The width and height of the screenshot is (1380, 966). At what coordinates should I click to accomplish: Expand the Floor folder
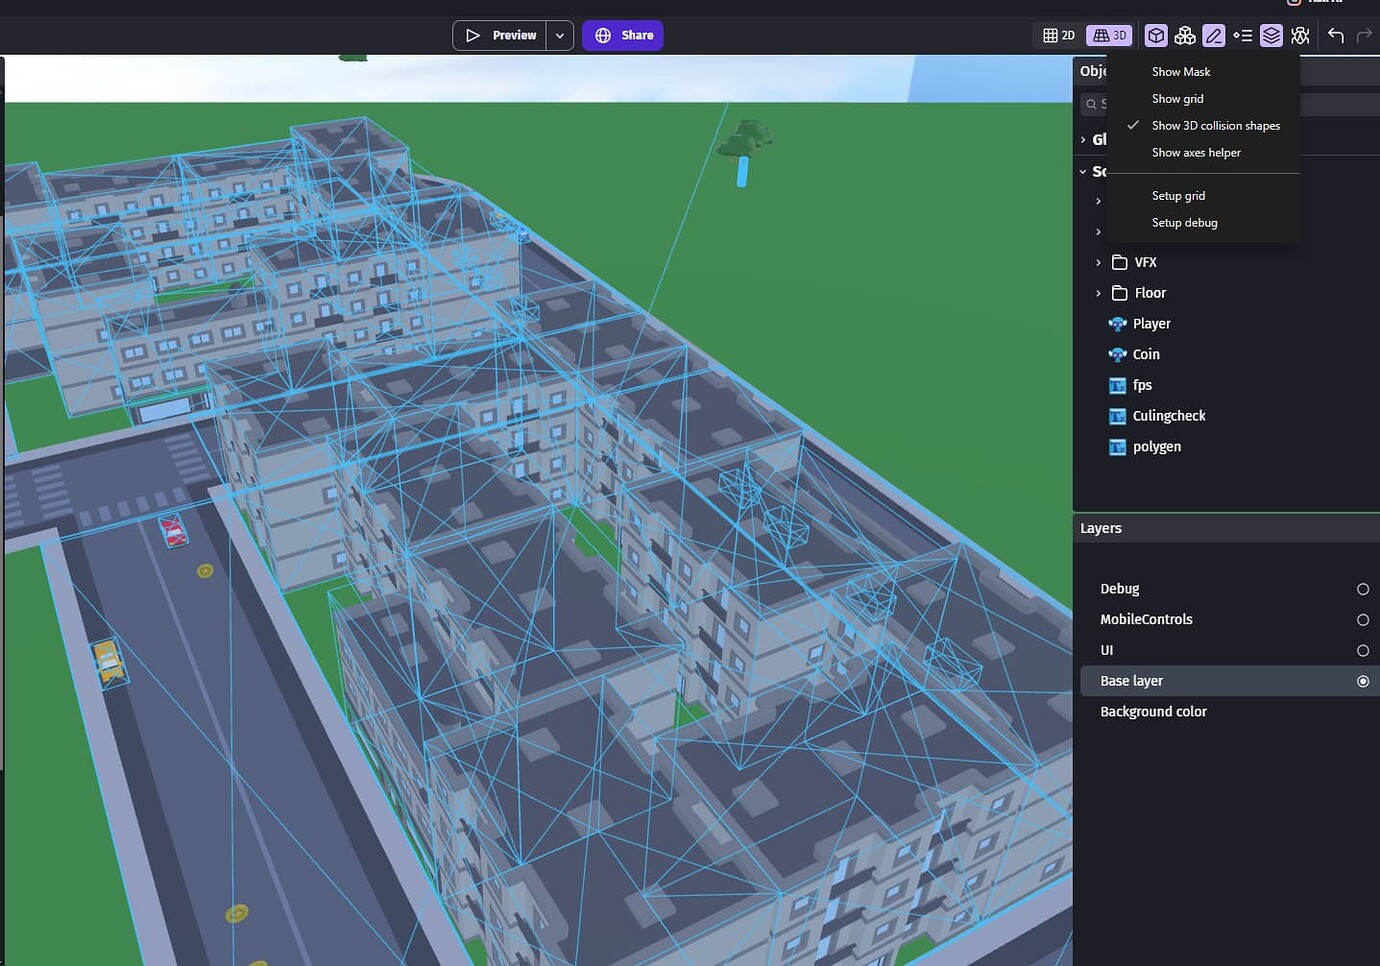1098,292
